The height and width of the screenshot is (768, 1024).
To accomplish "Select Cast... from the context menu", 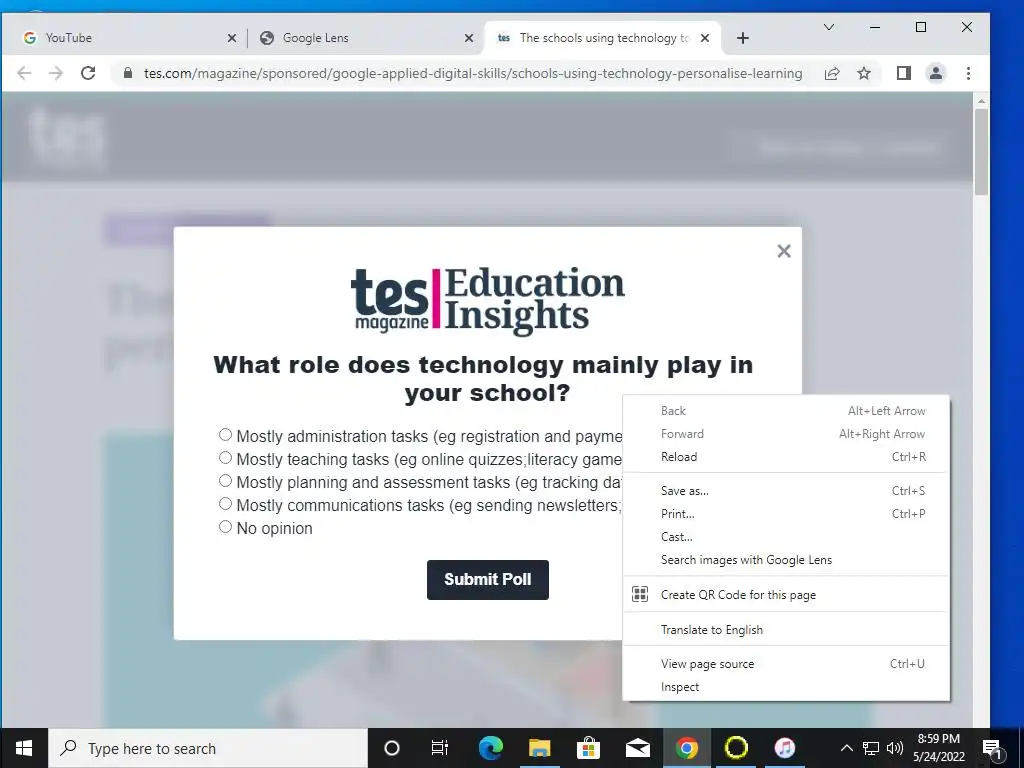I will tap(786, 537).
